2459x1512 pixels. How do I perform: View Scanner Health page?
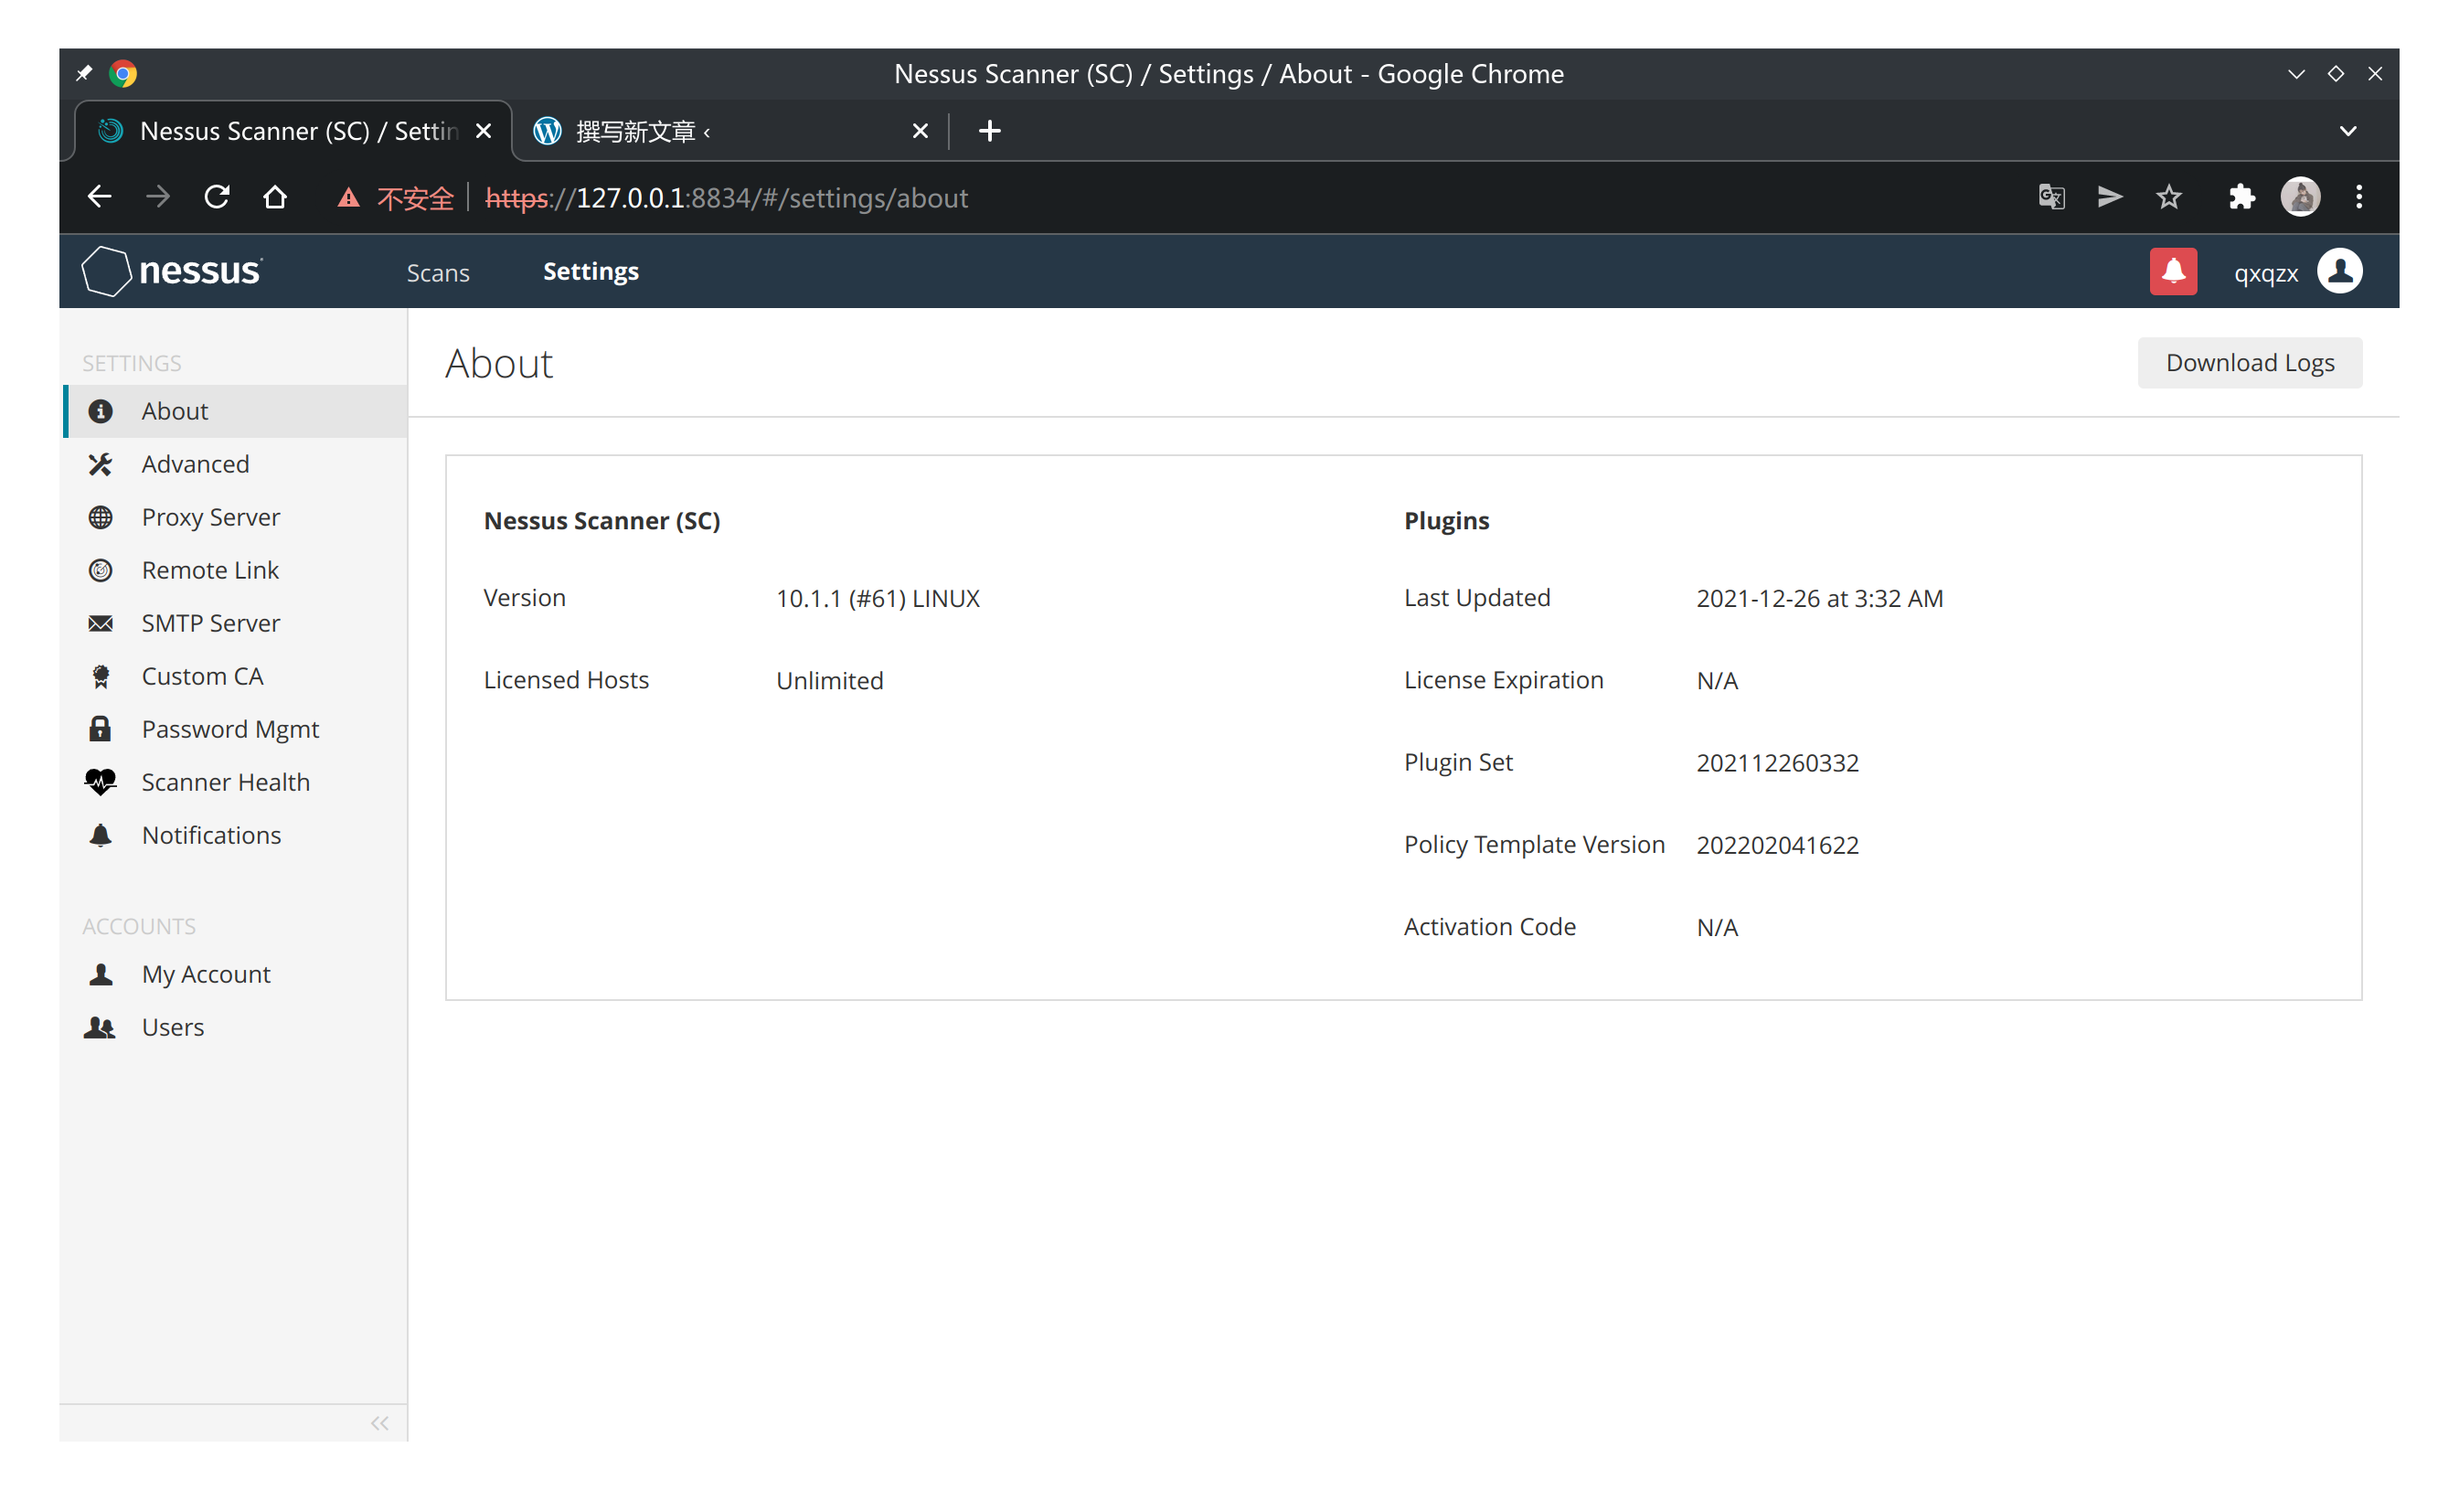[236, 782]
